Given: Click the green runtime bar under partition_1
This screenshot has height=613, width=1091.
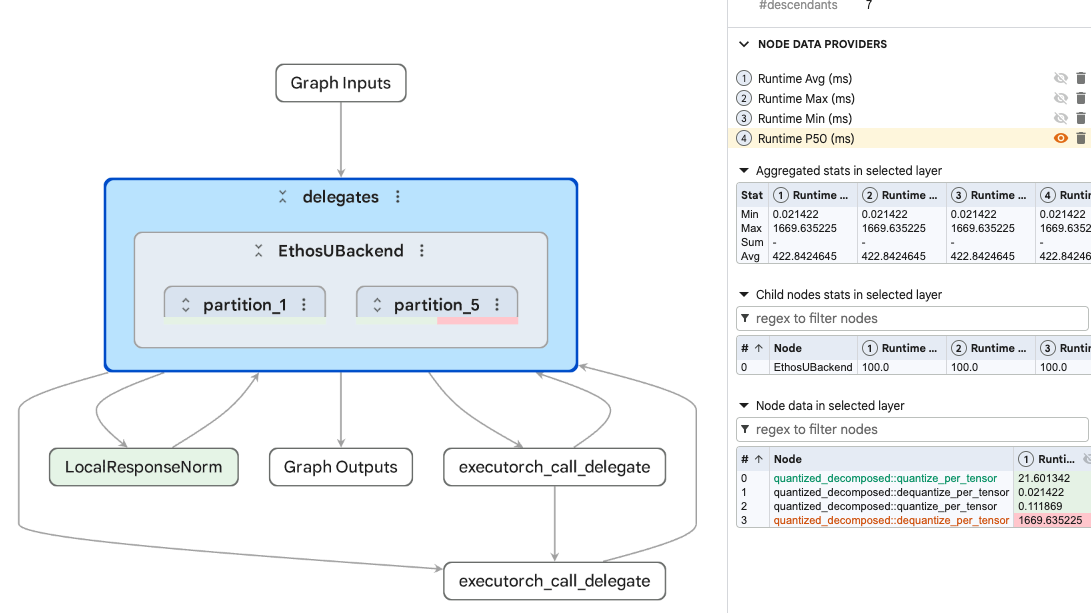Looking at the screenshot, I should (244, 321).
